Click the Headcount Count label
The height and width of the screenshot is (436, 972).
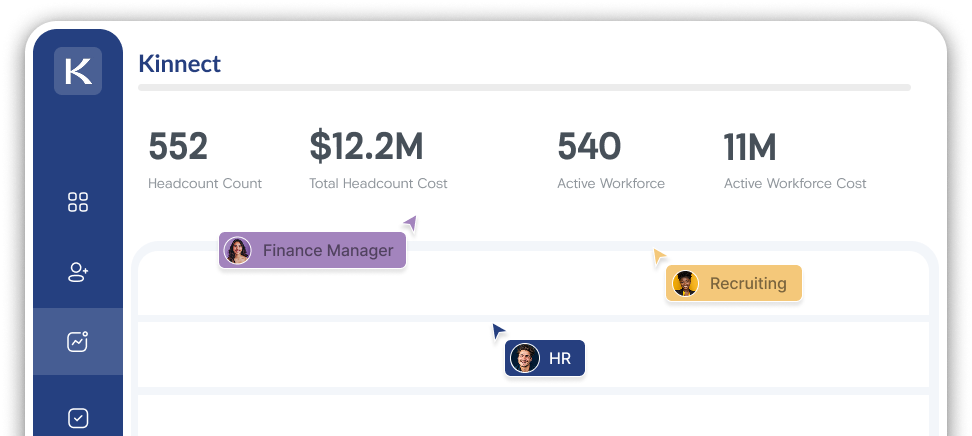(205, 184)
